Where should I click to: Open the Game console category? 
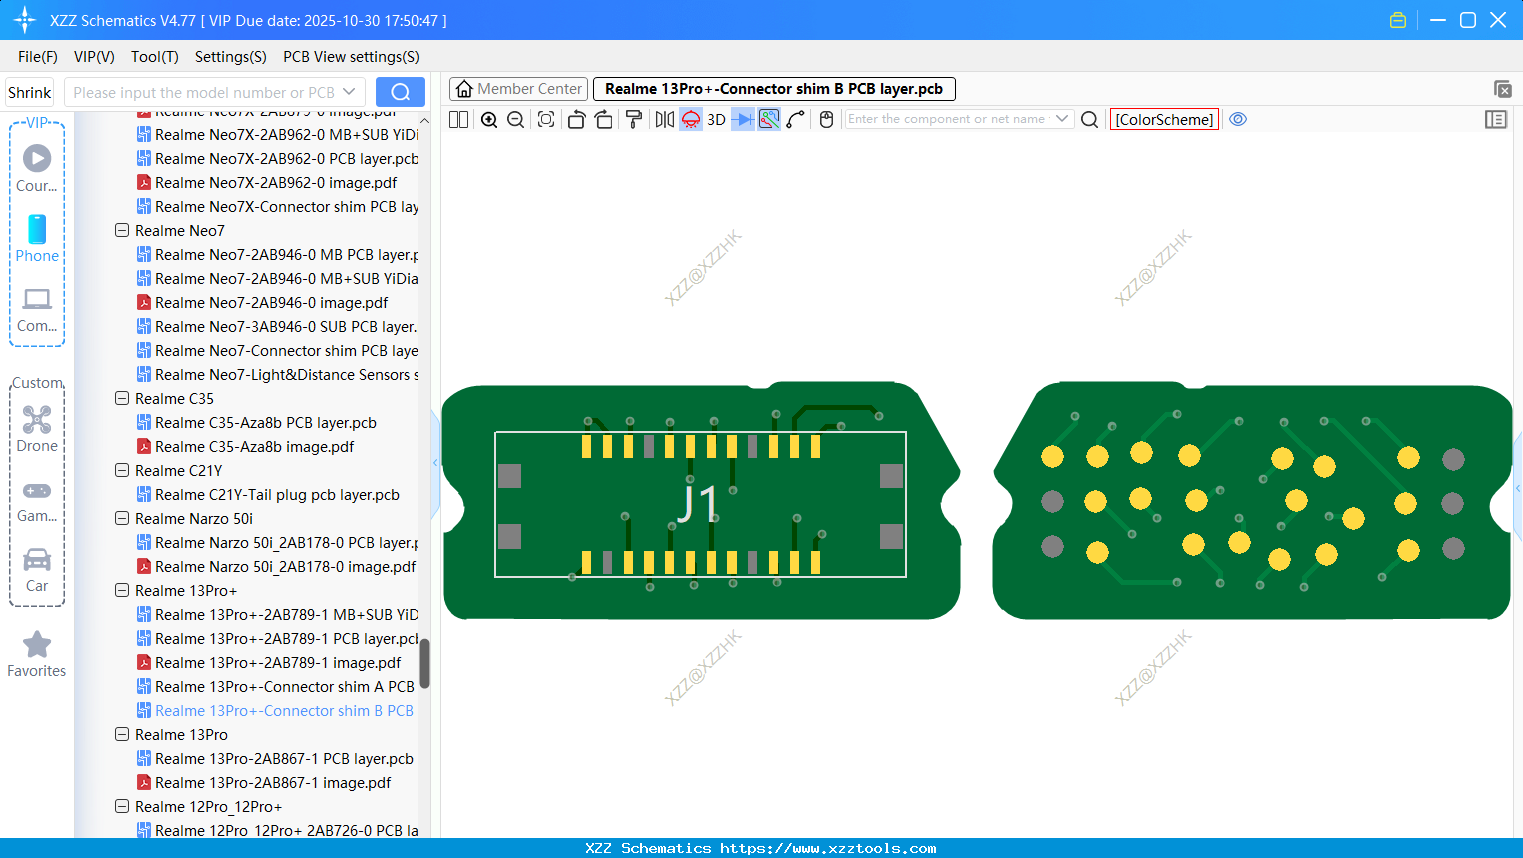point(37,501)
